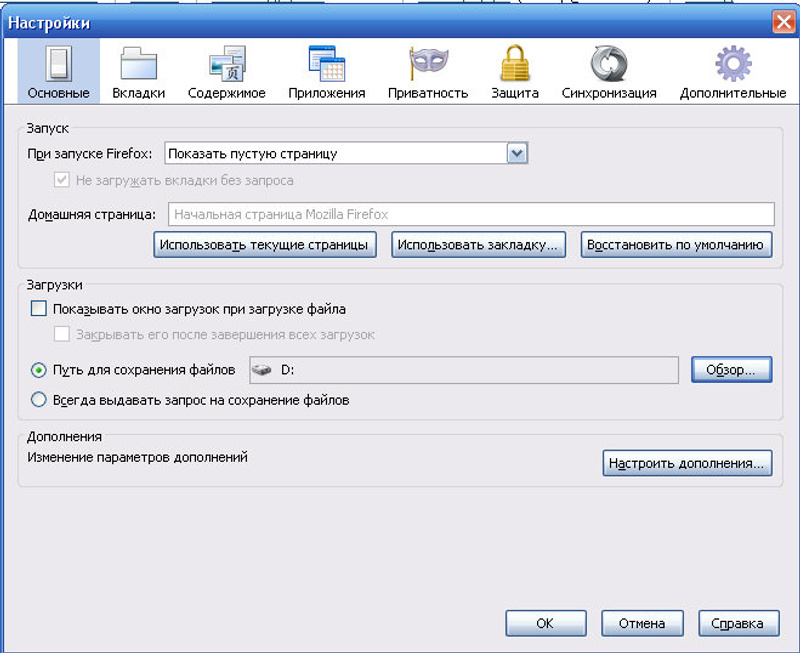Enable Показывать окно загрузок checkbox
Screen dimensions: 800x653
(39, 309)
